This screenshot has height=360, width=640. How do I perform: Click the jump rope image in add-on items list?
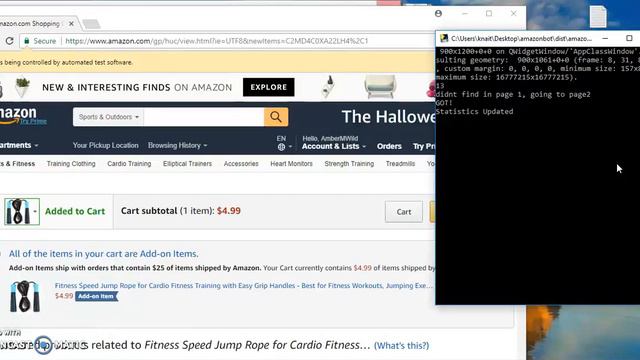25,297
